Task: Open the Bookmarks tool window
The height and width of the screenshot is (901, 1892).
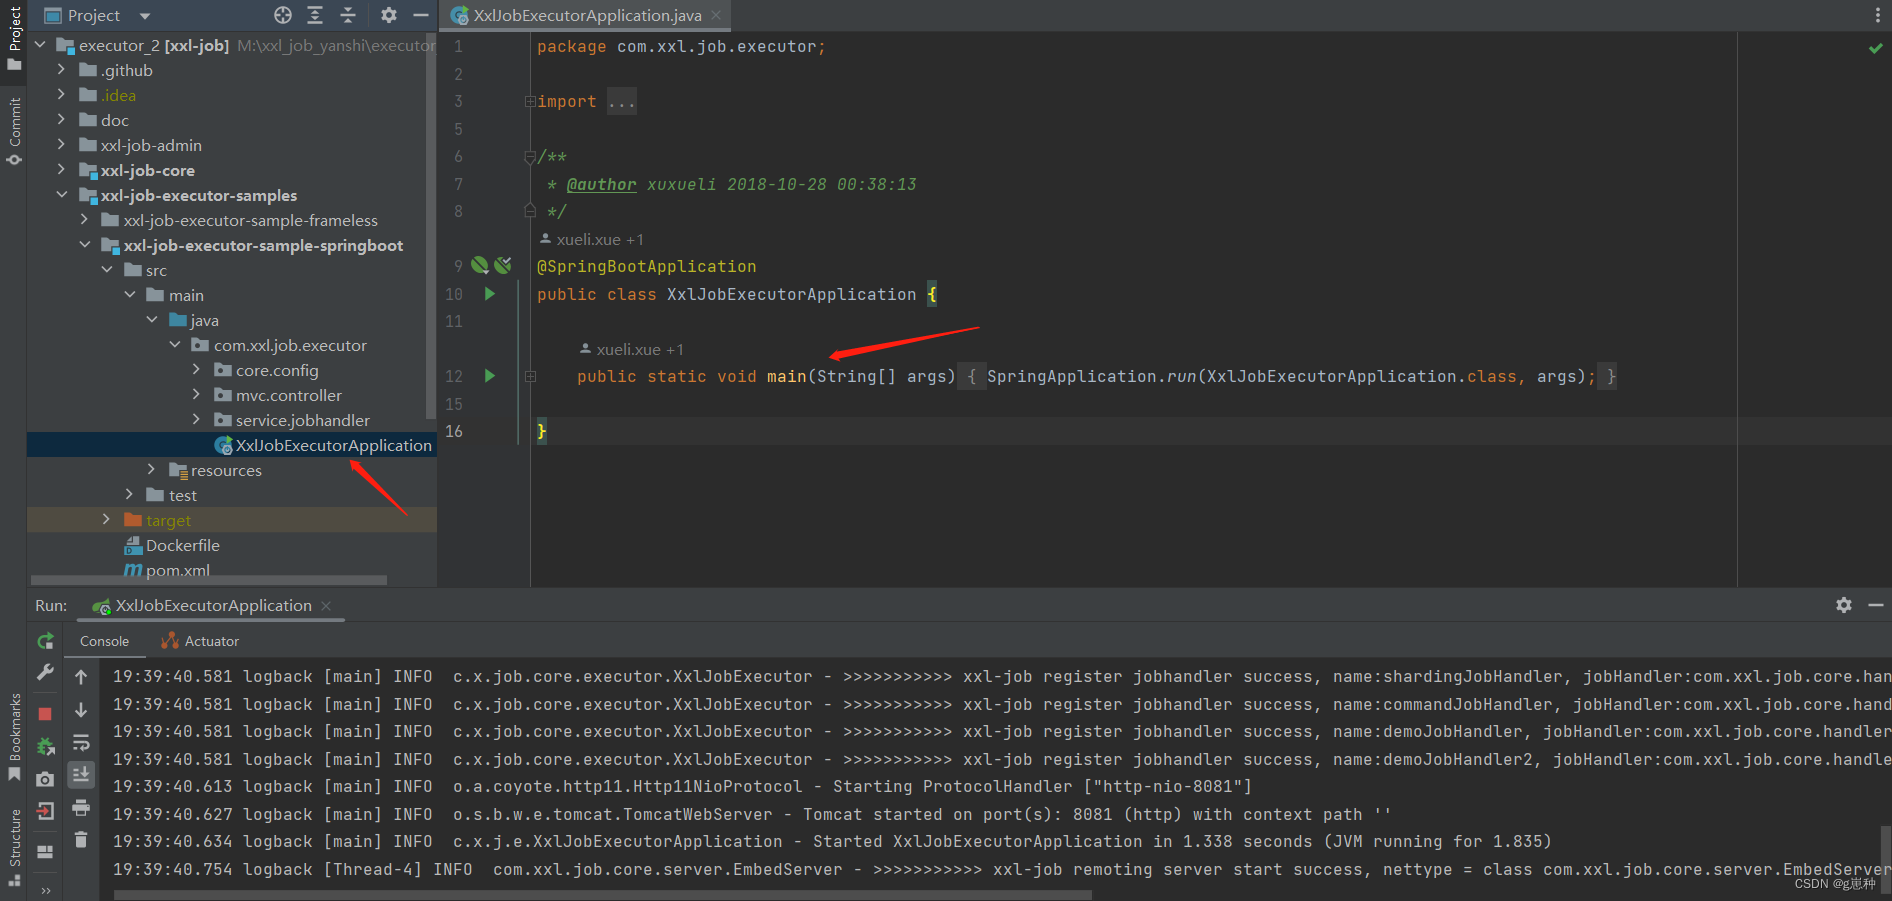Action: click(x=14, y=737)
